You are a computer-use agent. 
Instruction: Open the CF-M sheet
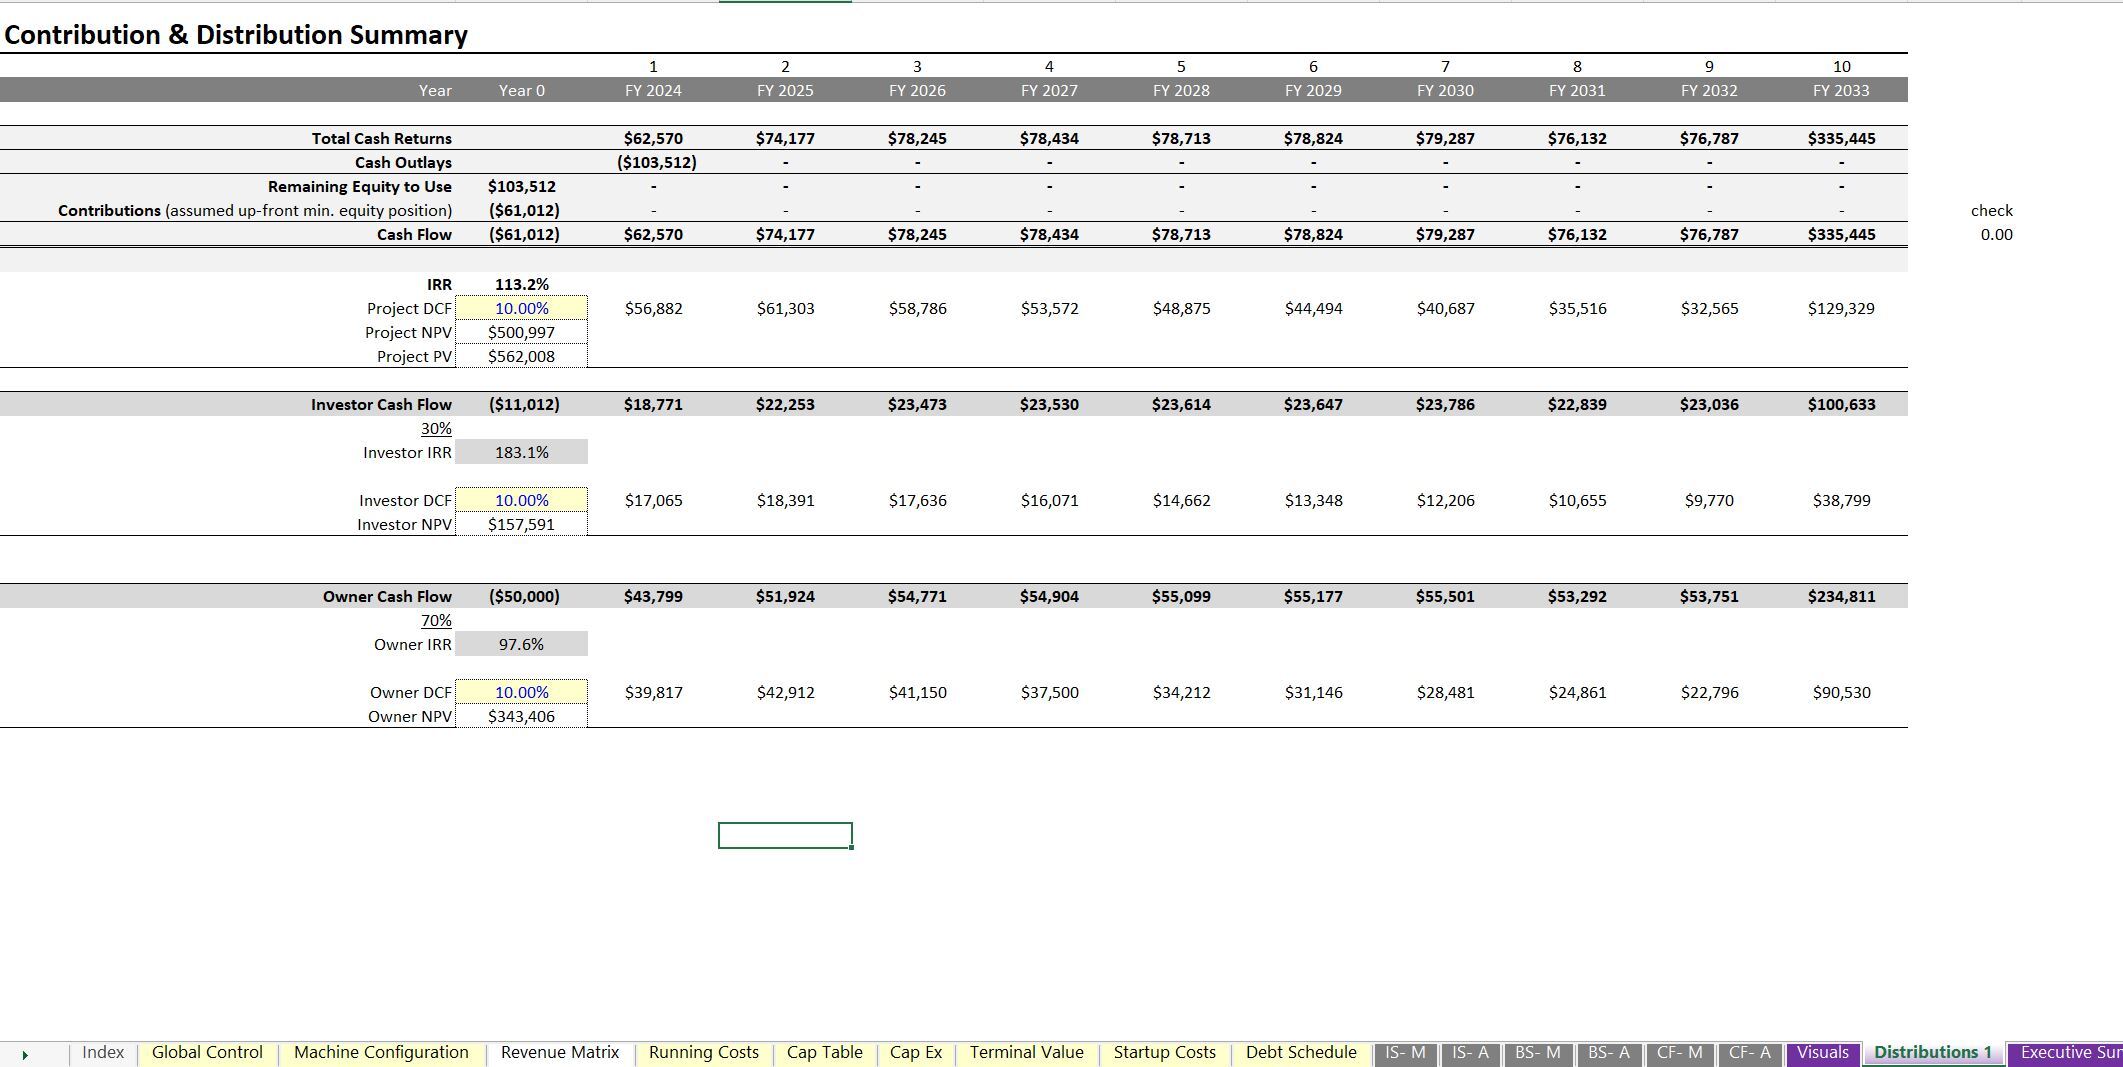(1677, 1052)
